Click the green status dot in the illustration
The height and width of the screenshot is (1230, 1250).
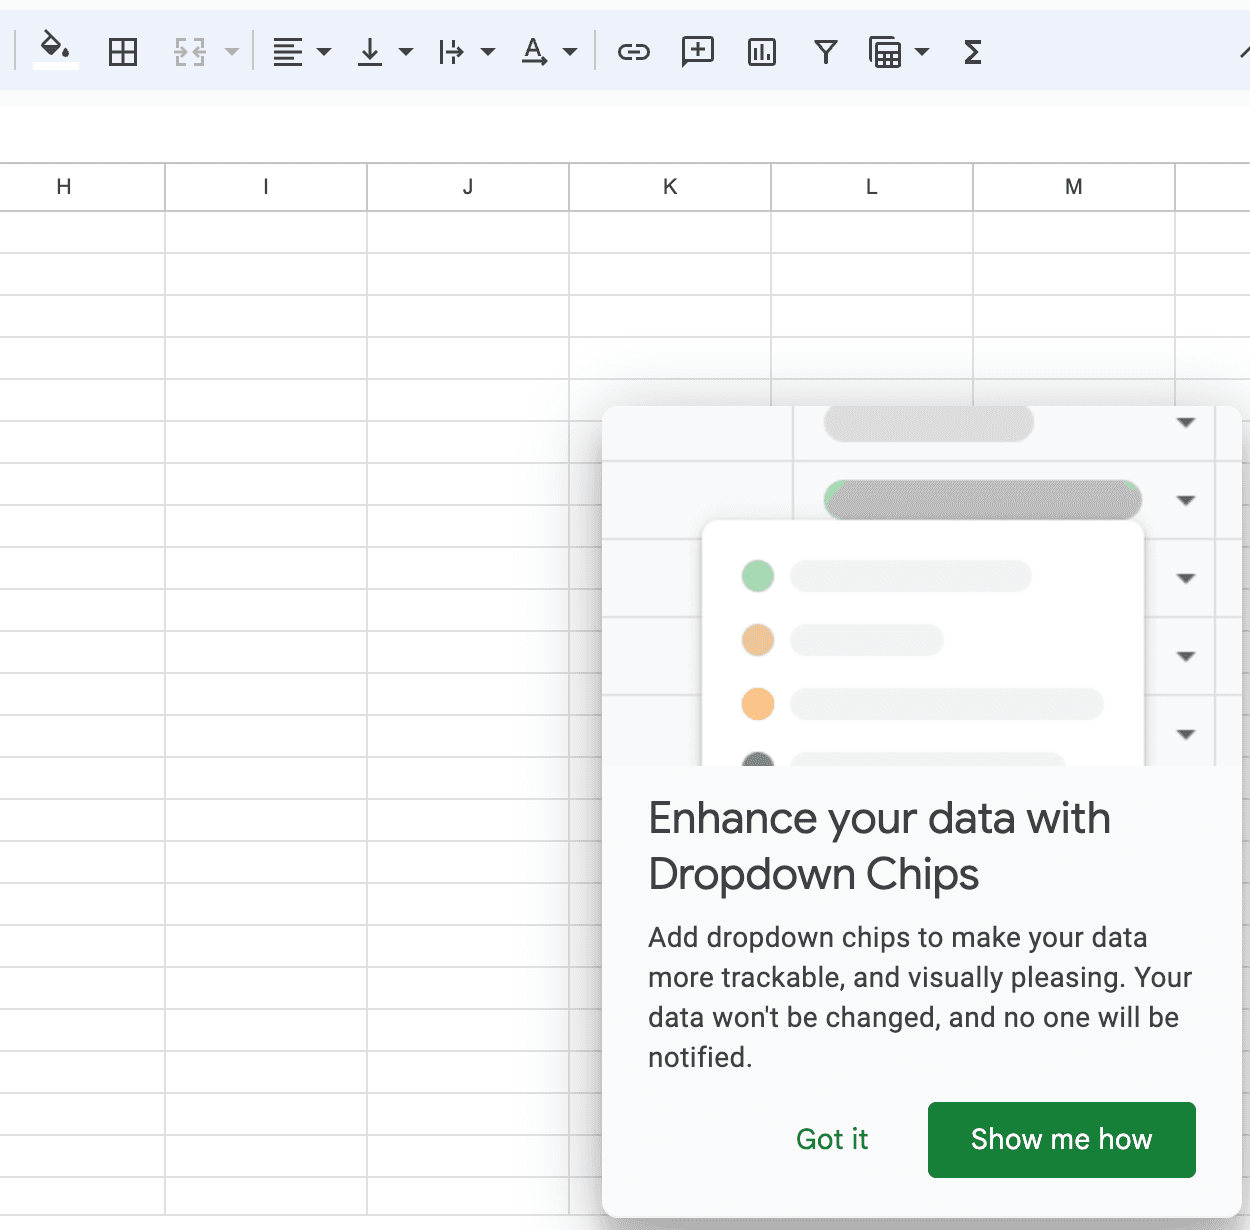click(757, 576)
